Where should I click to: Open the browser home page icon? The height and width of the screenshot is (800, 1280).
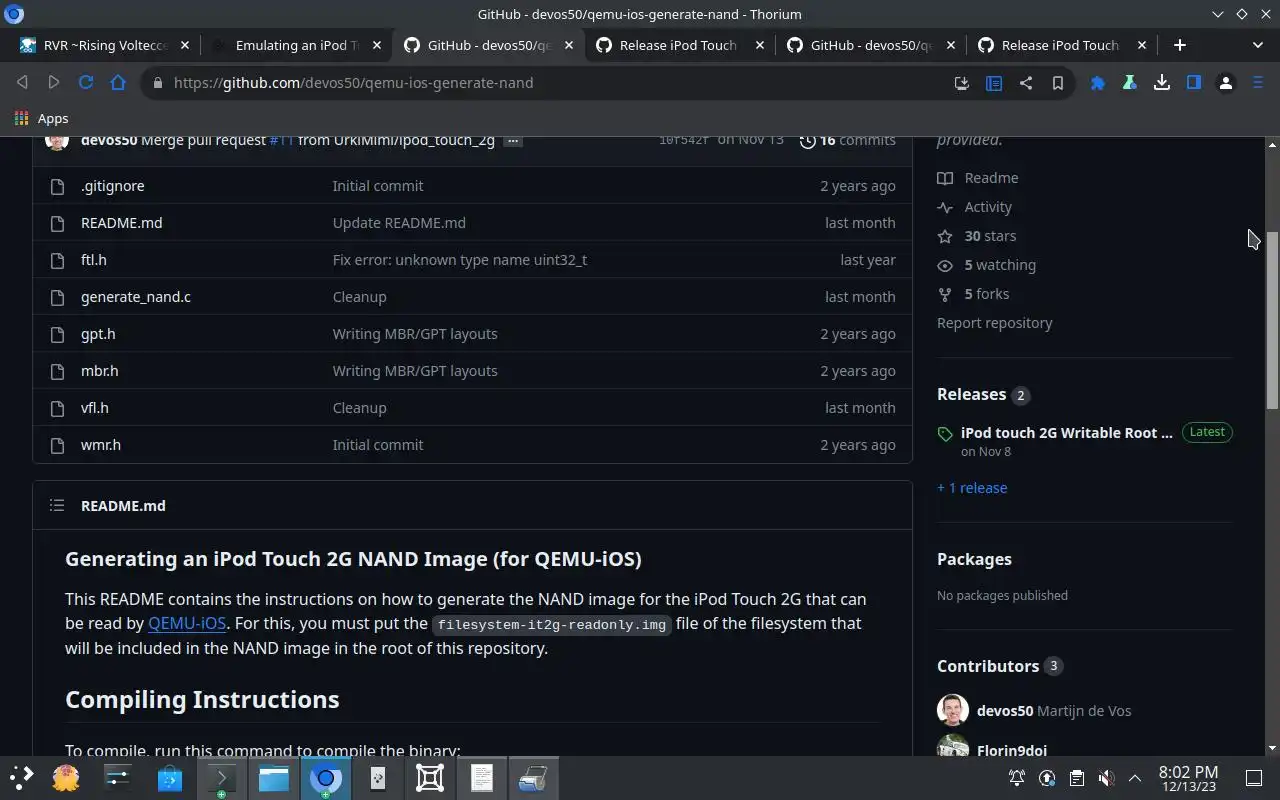coord(118,83)
